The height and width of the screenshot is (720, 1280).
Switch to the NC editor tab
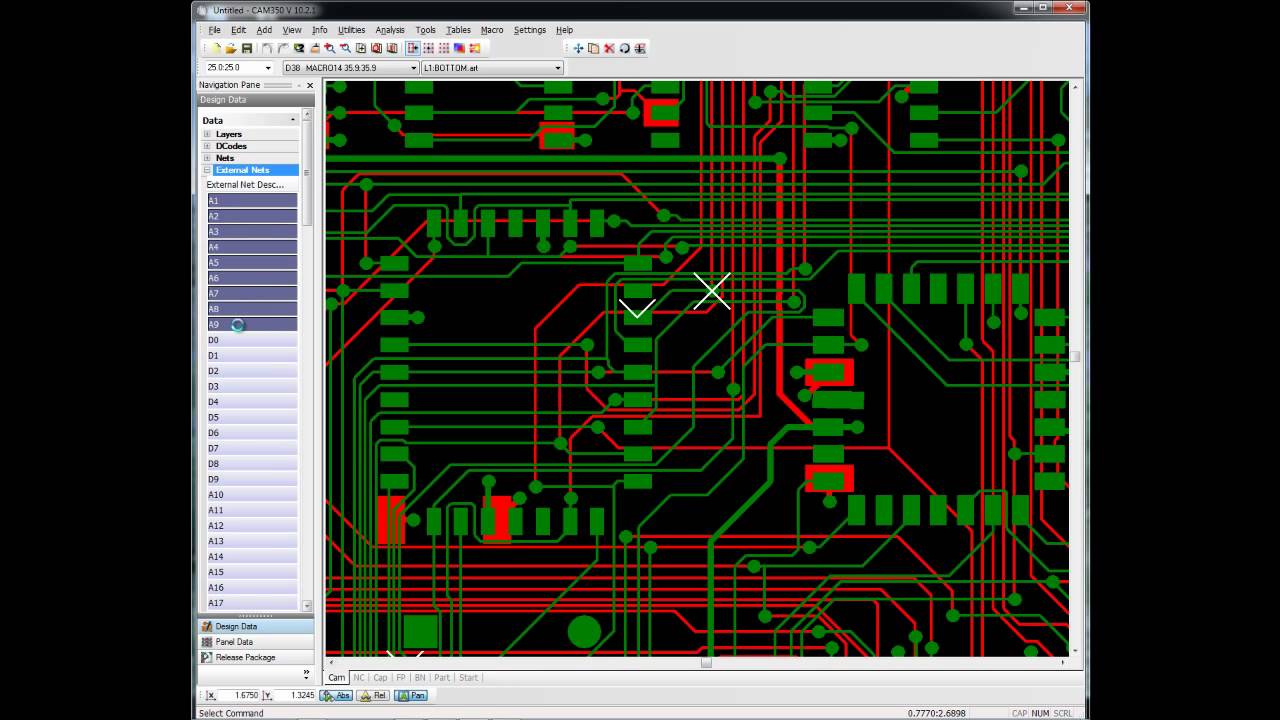click(359, 677)
